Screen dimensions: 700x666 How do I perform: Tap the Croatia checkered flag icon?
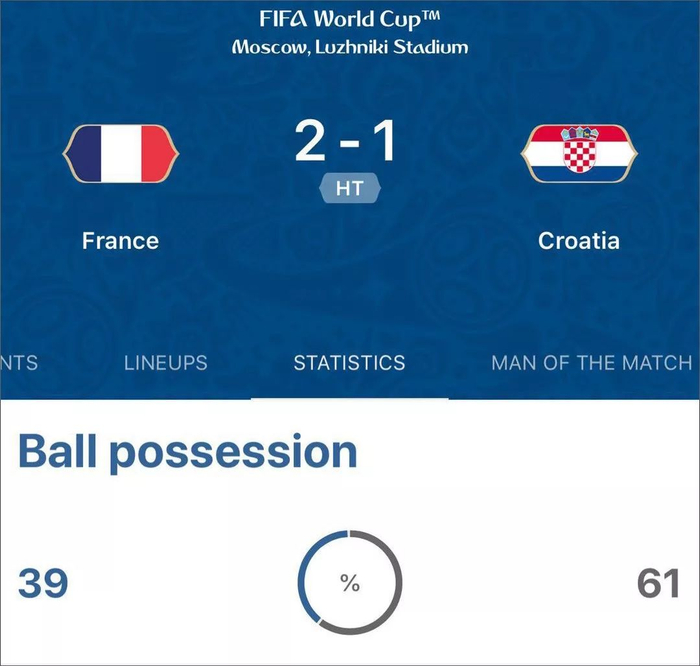[x=578, y=154]
